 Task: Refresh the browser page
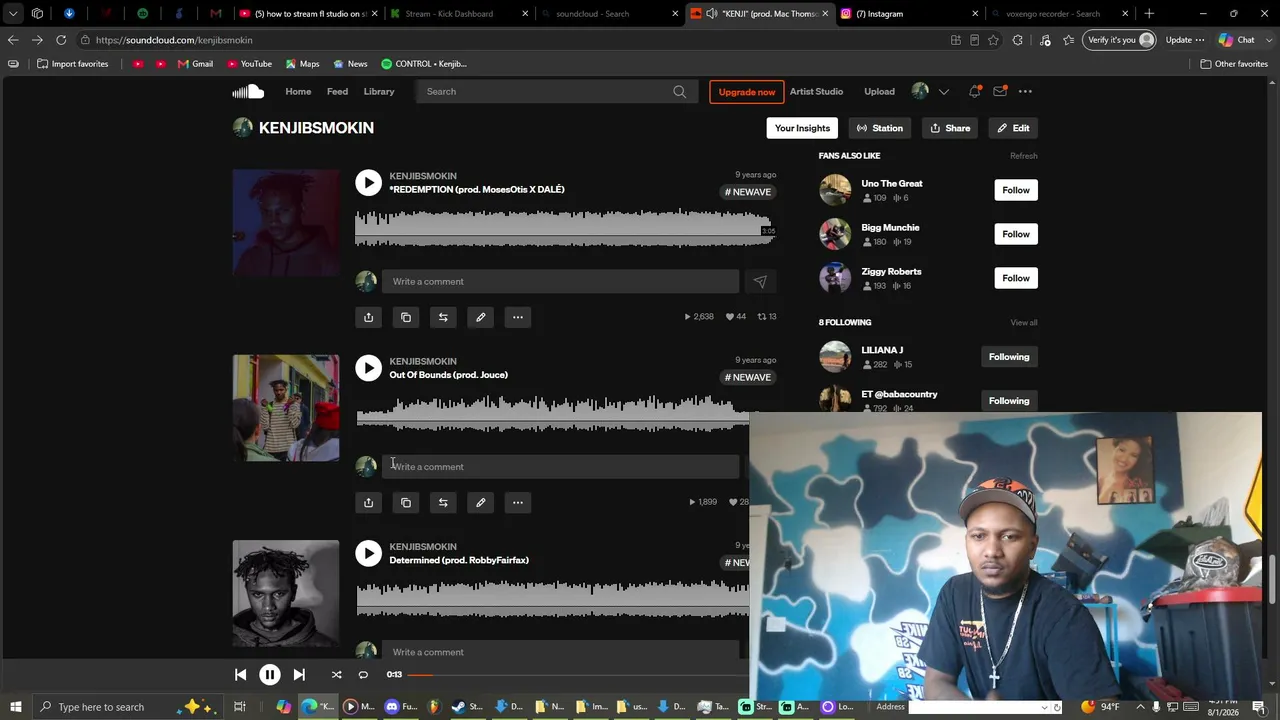tap(61, 40)
